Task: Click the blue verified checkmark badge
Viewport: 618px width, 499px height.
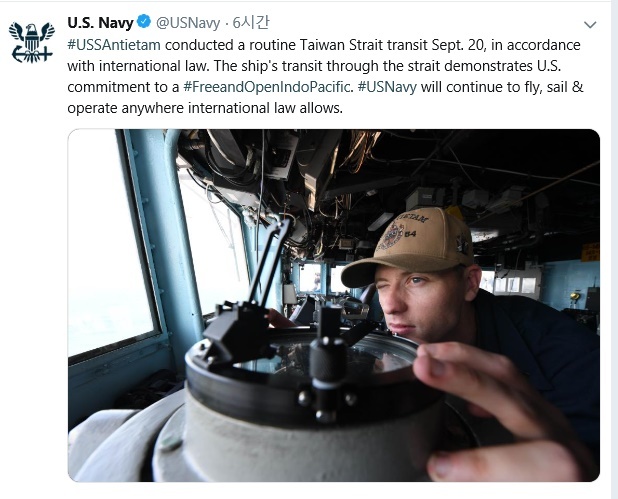Action: tap(144, 23)
